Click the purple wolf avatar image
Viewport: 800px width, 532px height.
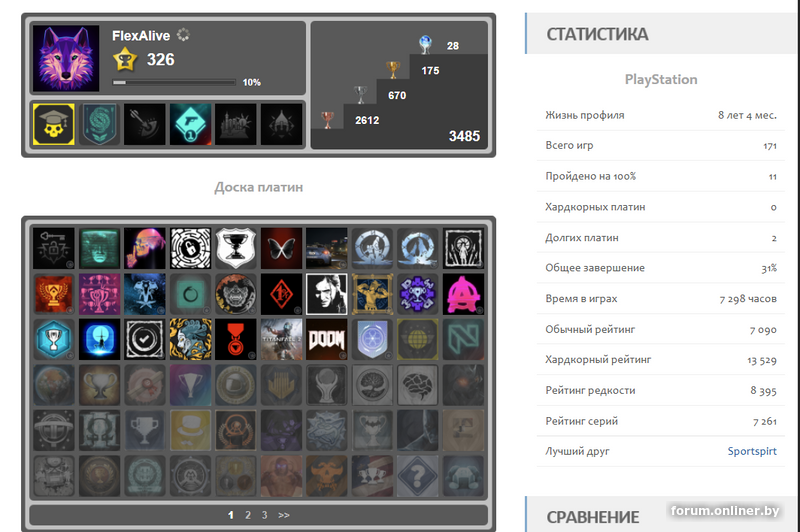[x=66, y=58]
